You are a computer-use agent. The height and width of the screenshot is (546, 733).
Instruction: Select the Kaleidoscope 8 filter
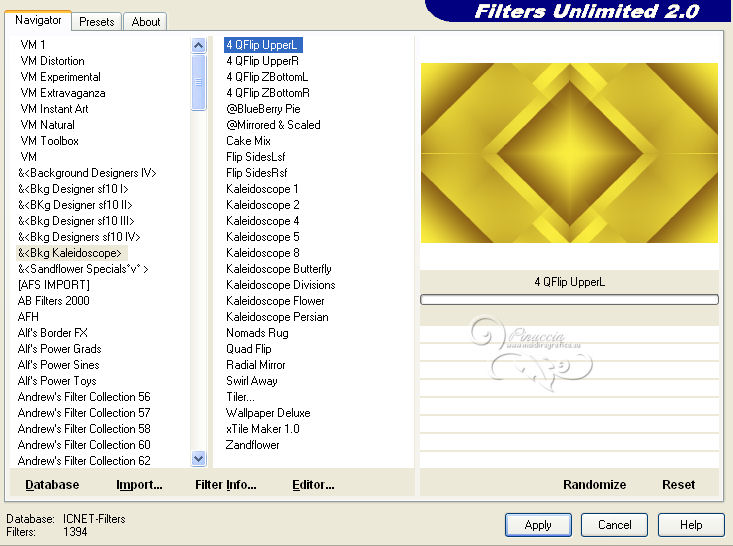click(263, 252)
